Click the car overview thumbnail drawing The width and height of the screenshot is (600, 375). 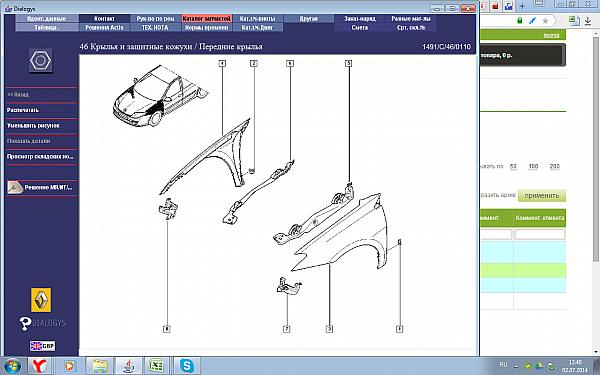[160, 96]
